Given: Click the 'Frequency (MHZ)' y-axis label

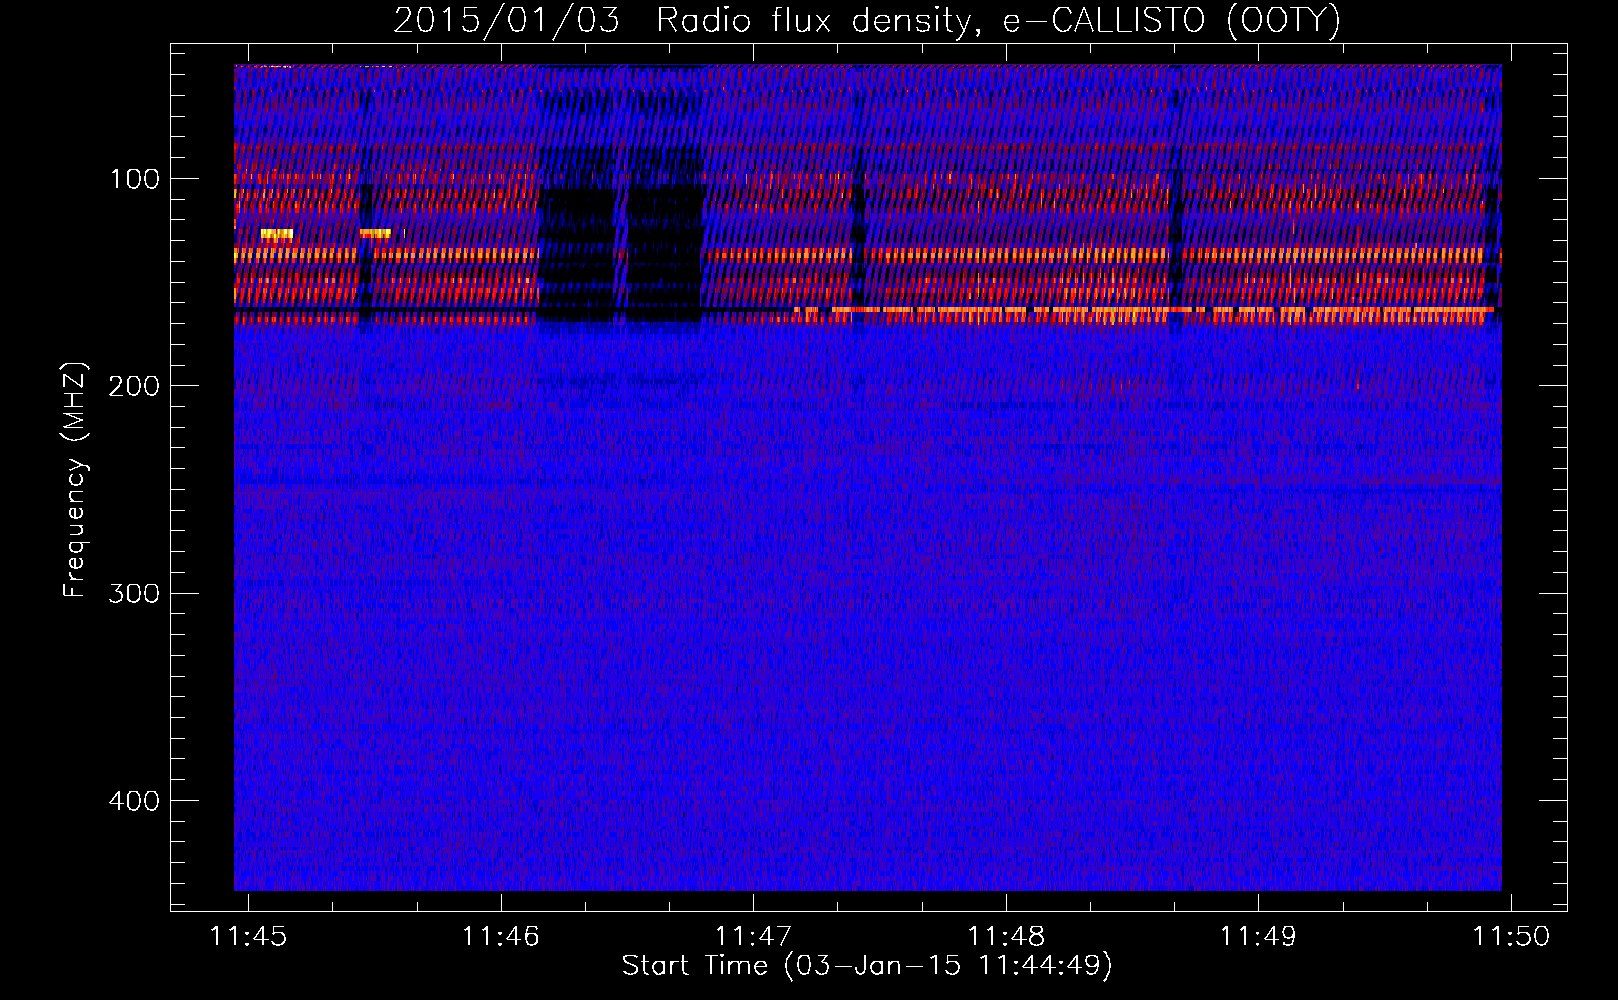Looking at the screenshot, I should pyautogui.click(x=75, y=480).
